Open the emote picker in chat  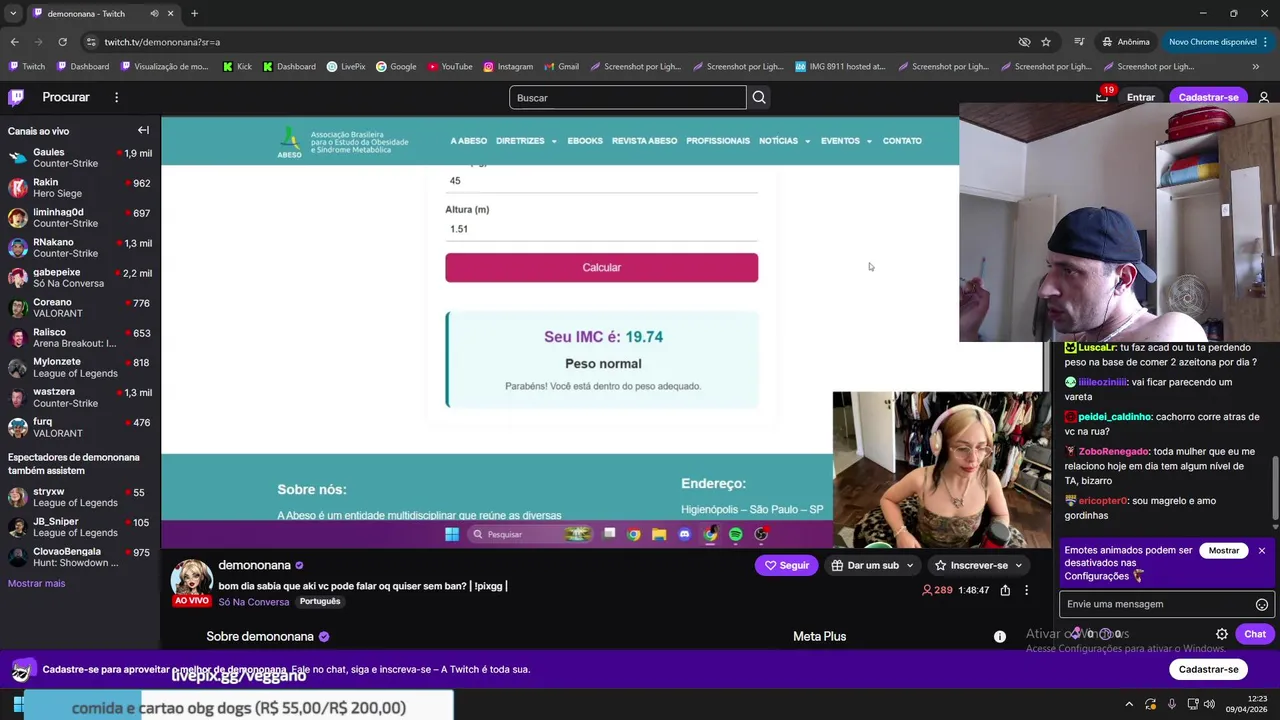(1262, 604)
